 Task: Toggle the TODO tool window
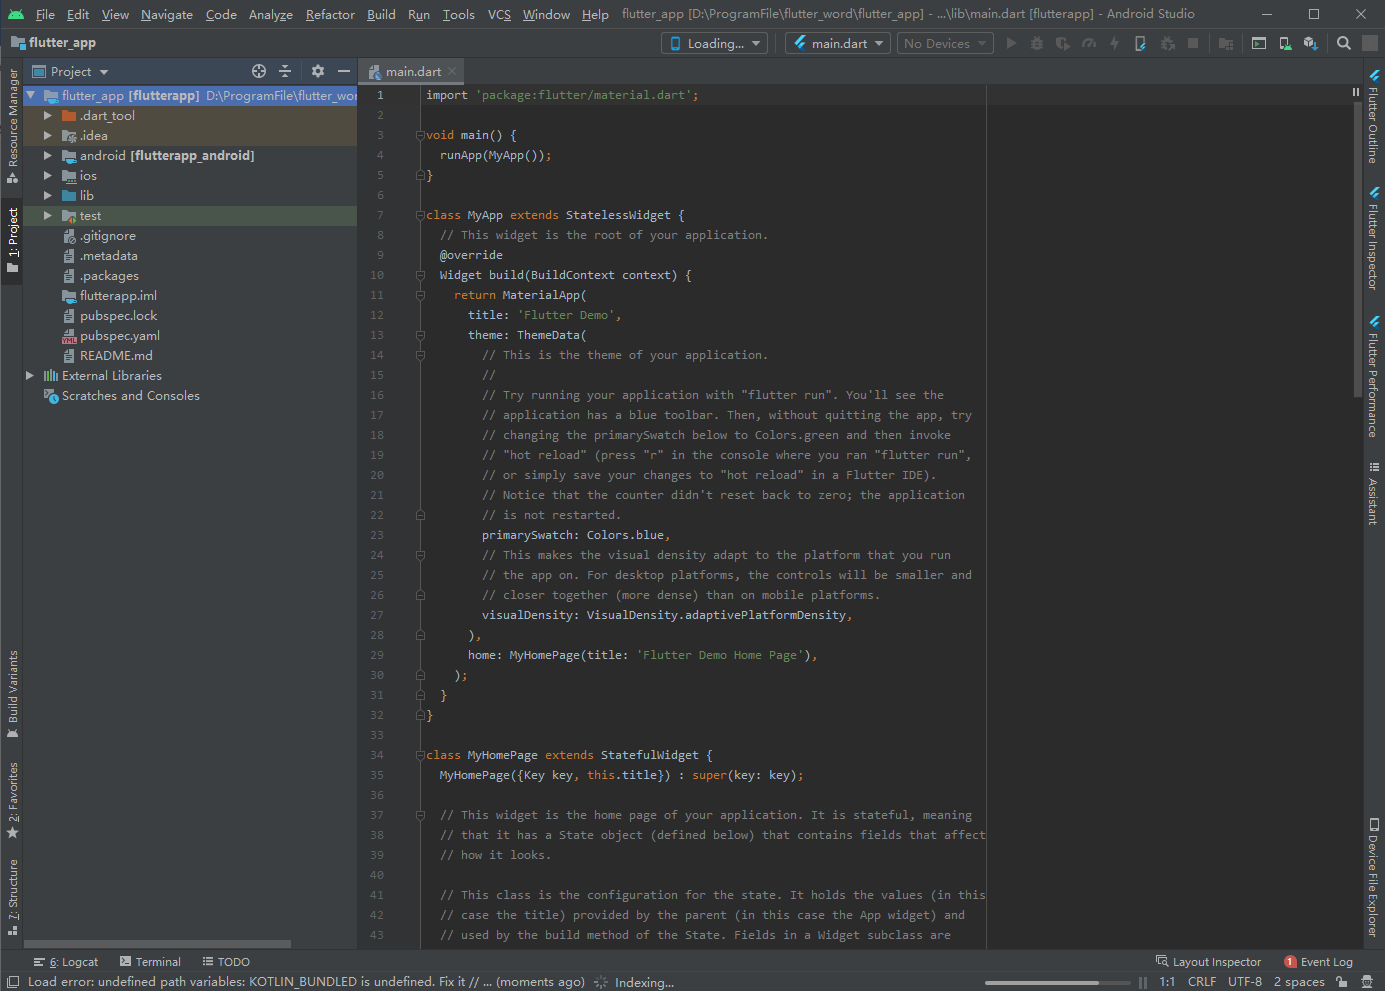click(226, 962)
